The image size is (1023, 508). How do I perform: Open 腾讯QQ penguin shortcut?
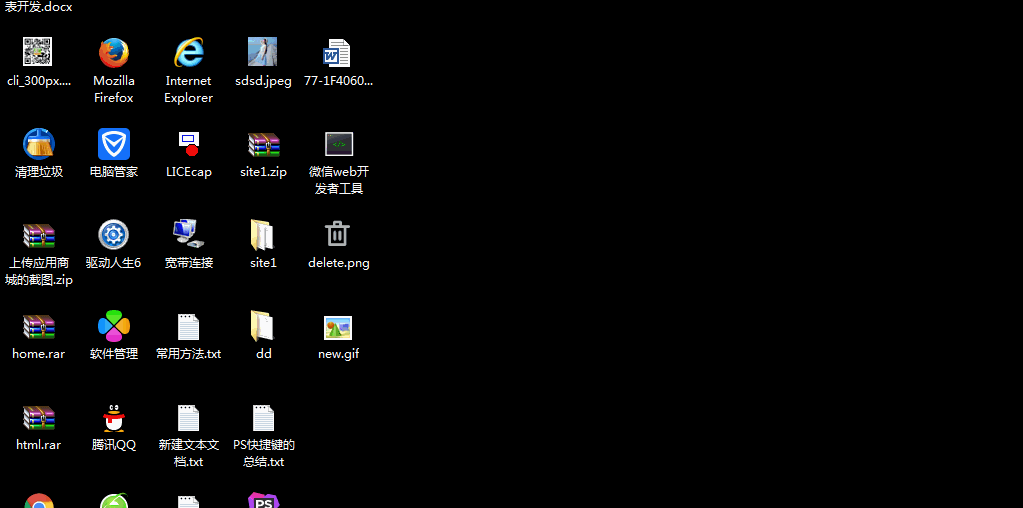[114, 418]
